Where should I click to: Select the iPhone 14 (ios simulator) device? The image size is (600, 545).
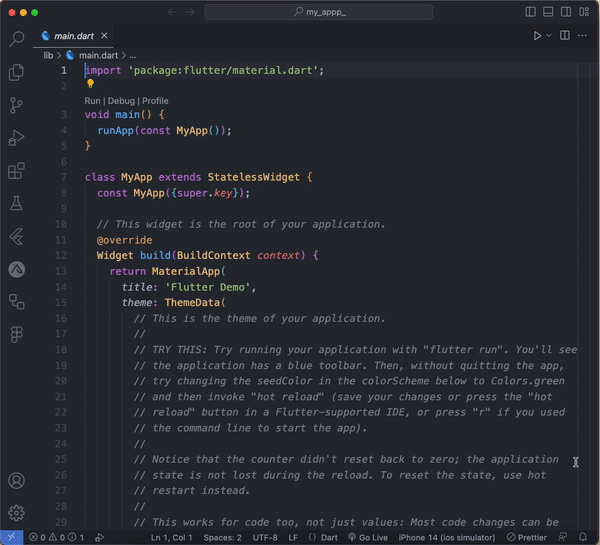click(447, 537)
